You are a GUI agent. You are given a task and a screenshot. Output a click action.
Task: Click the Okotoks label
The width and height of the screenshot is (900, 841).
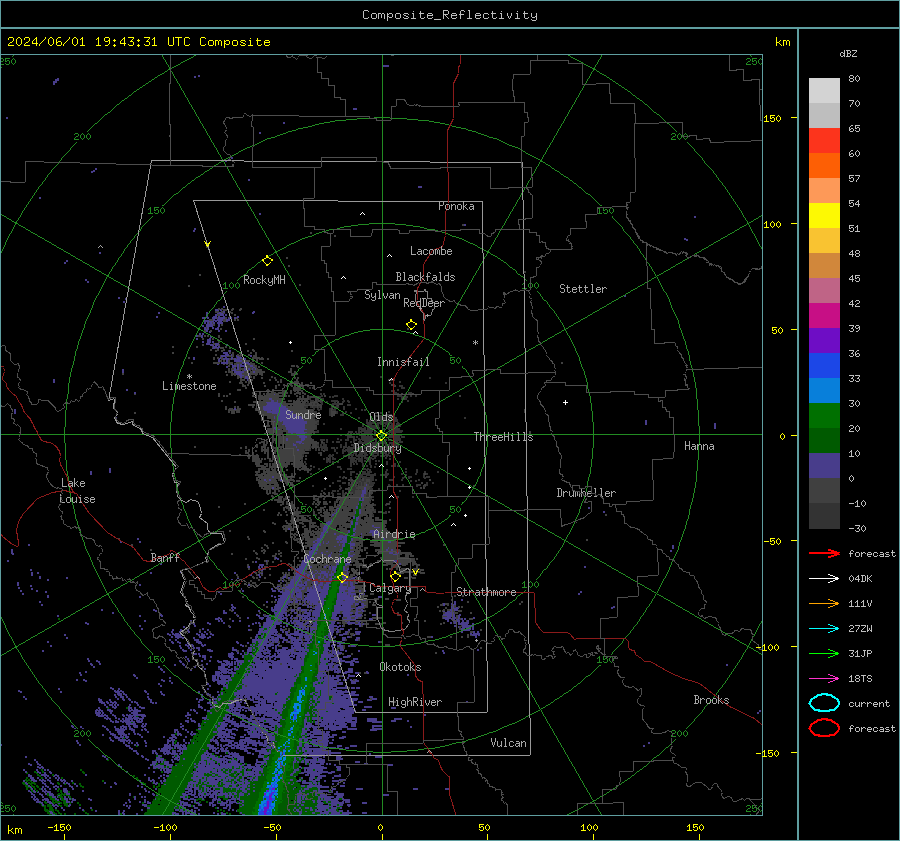coord(400,667)
